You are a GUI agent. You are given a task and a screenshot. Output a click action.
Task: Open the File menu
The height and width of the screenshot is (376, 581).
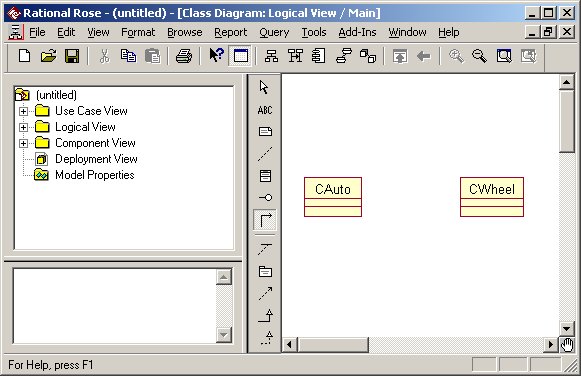[x=37, y=32]
